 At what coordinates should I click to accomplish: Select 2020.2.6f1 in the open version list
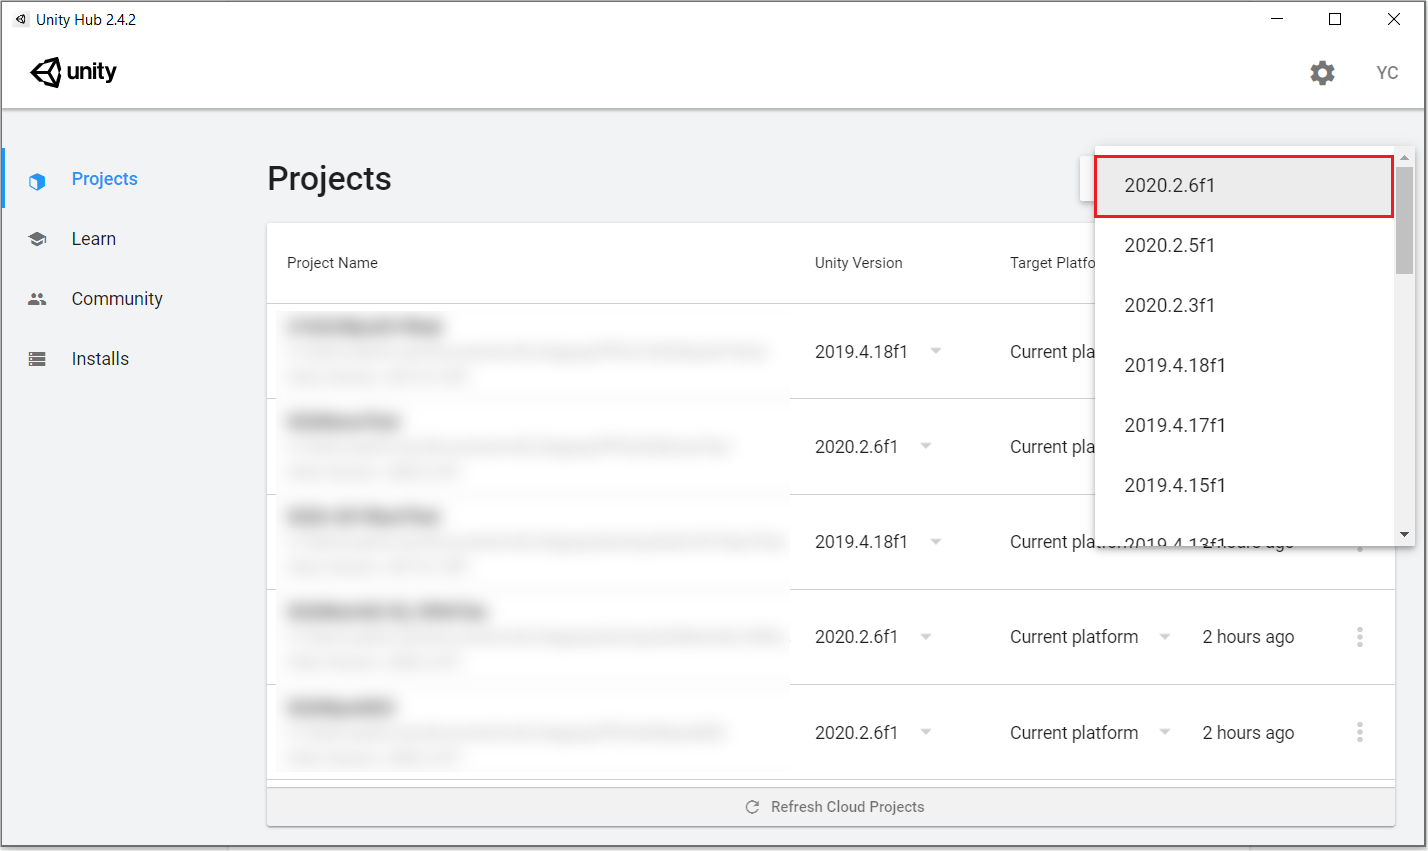pyautogui.click(x=1244, y=186)
